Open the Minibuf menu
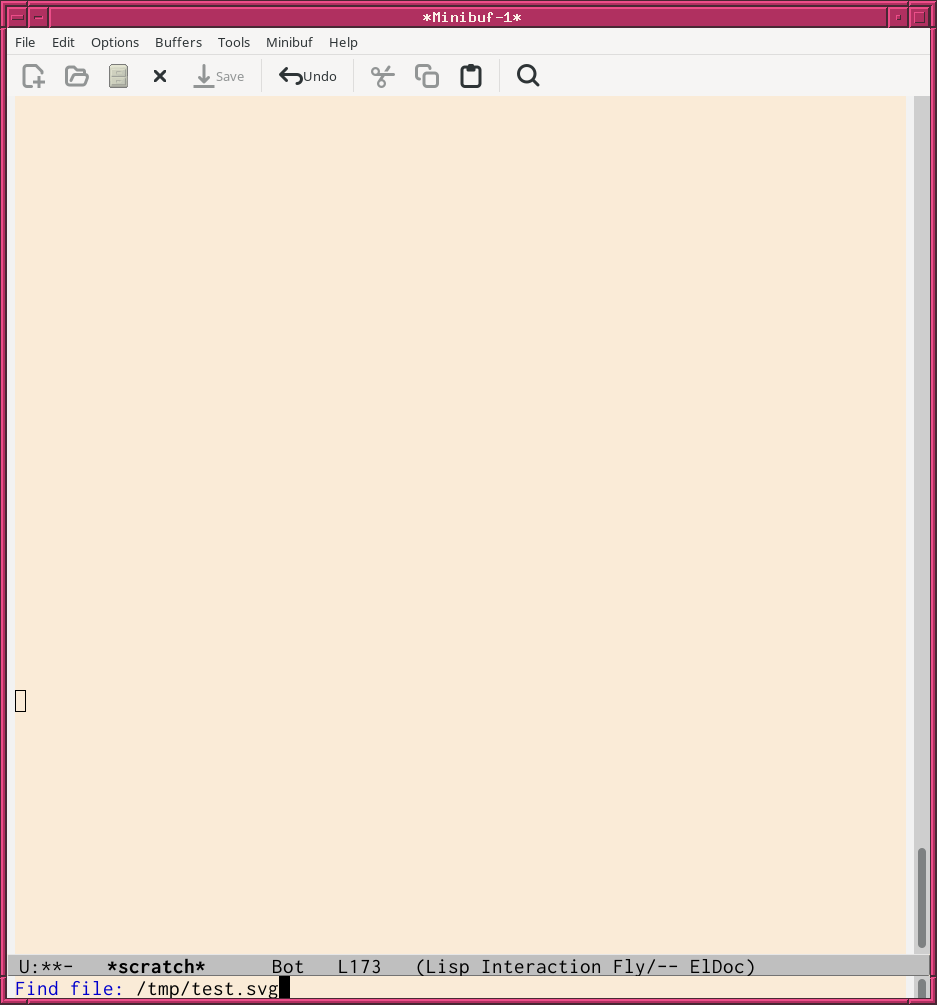 pyautogui.click(x=289, y=42)
